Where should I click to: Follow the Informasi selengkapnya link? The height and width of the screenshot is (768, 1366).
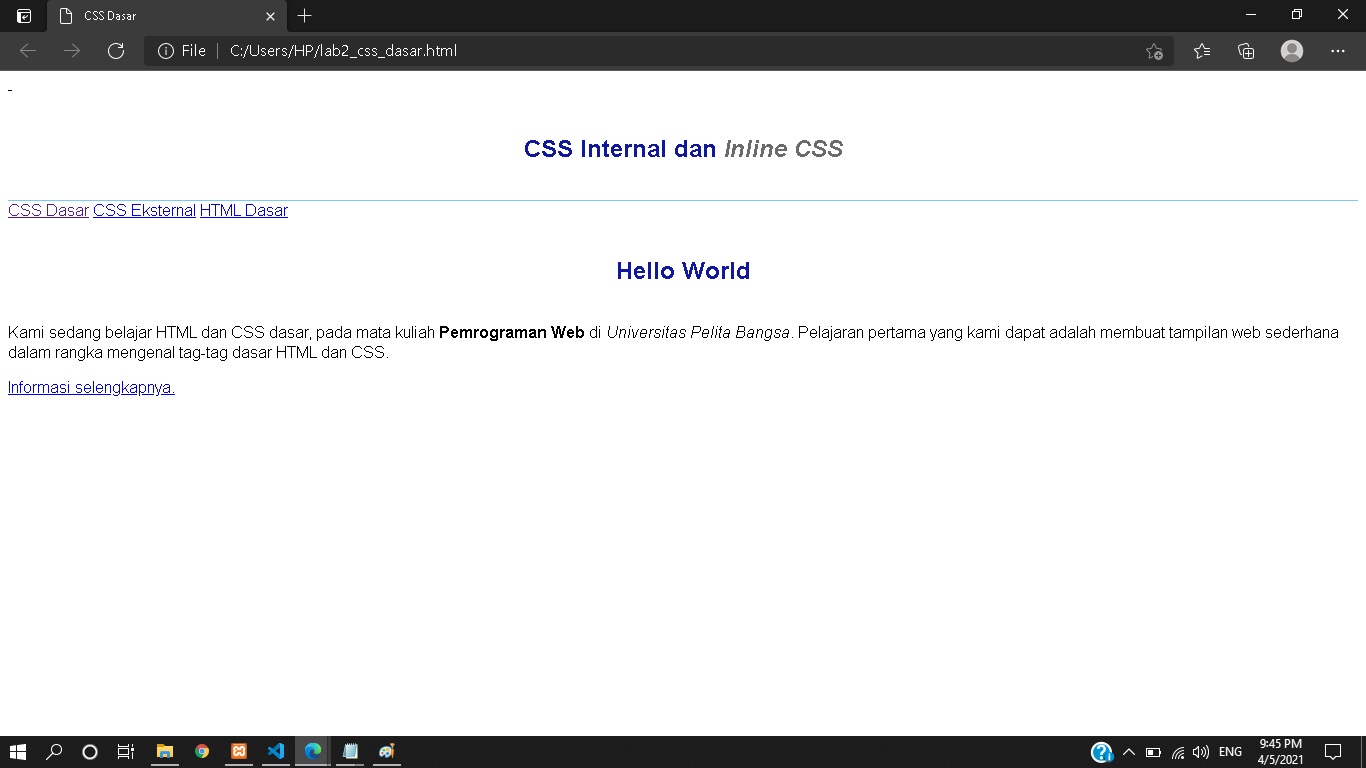90,387
